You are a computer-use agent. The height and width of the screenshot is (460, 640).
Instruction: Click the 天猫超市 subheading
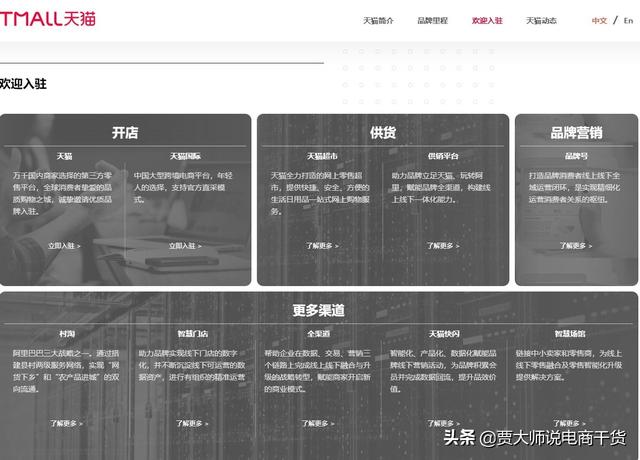tap(322, 156)
